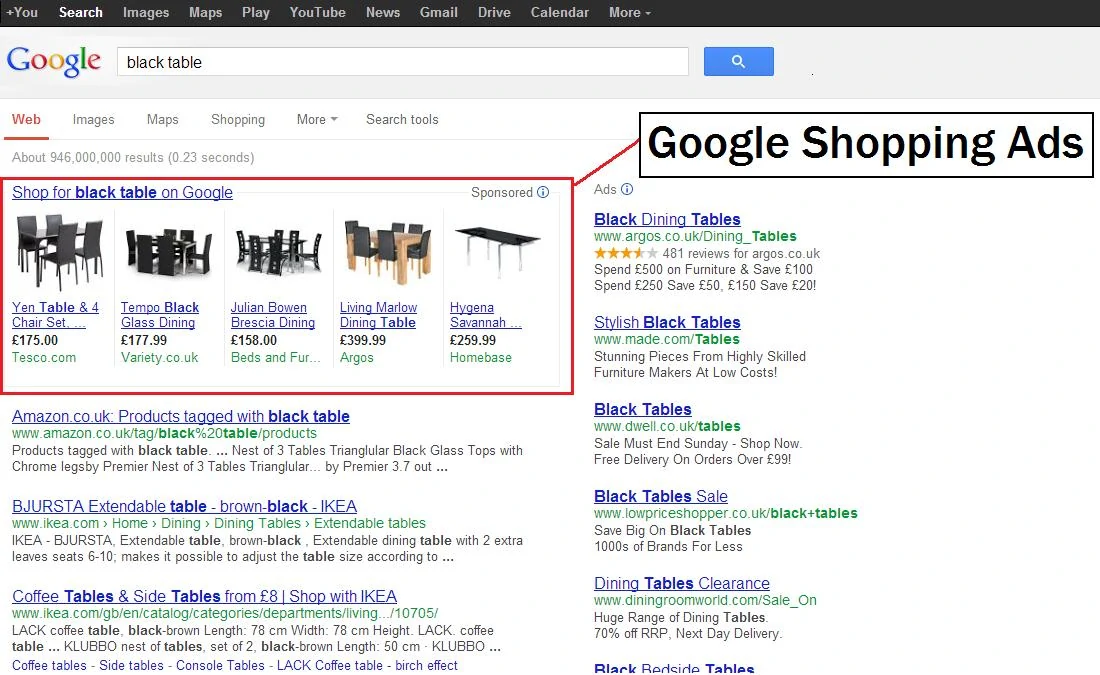Select the Living Marlow Dining Table thumbnail
The height and width of the screenshot is (675, 1100).
[388, 248]
